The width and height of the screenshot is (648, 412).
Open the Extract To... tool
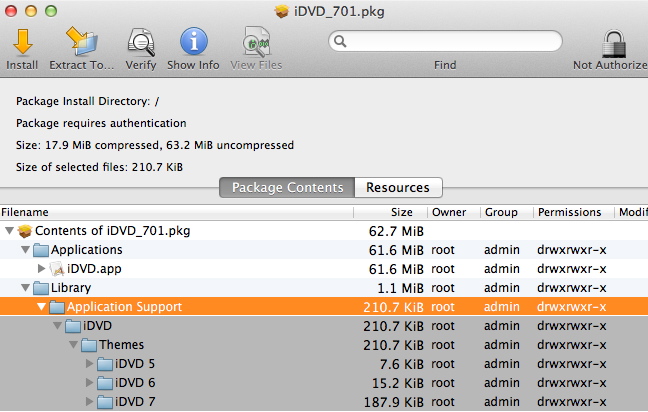point(81,41)
